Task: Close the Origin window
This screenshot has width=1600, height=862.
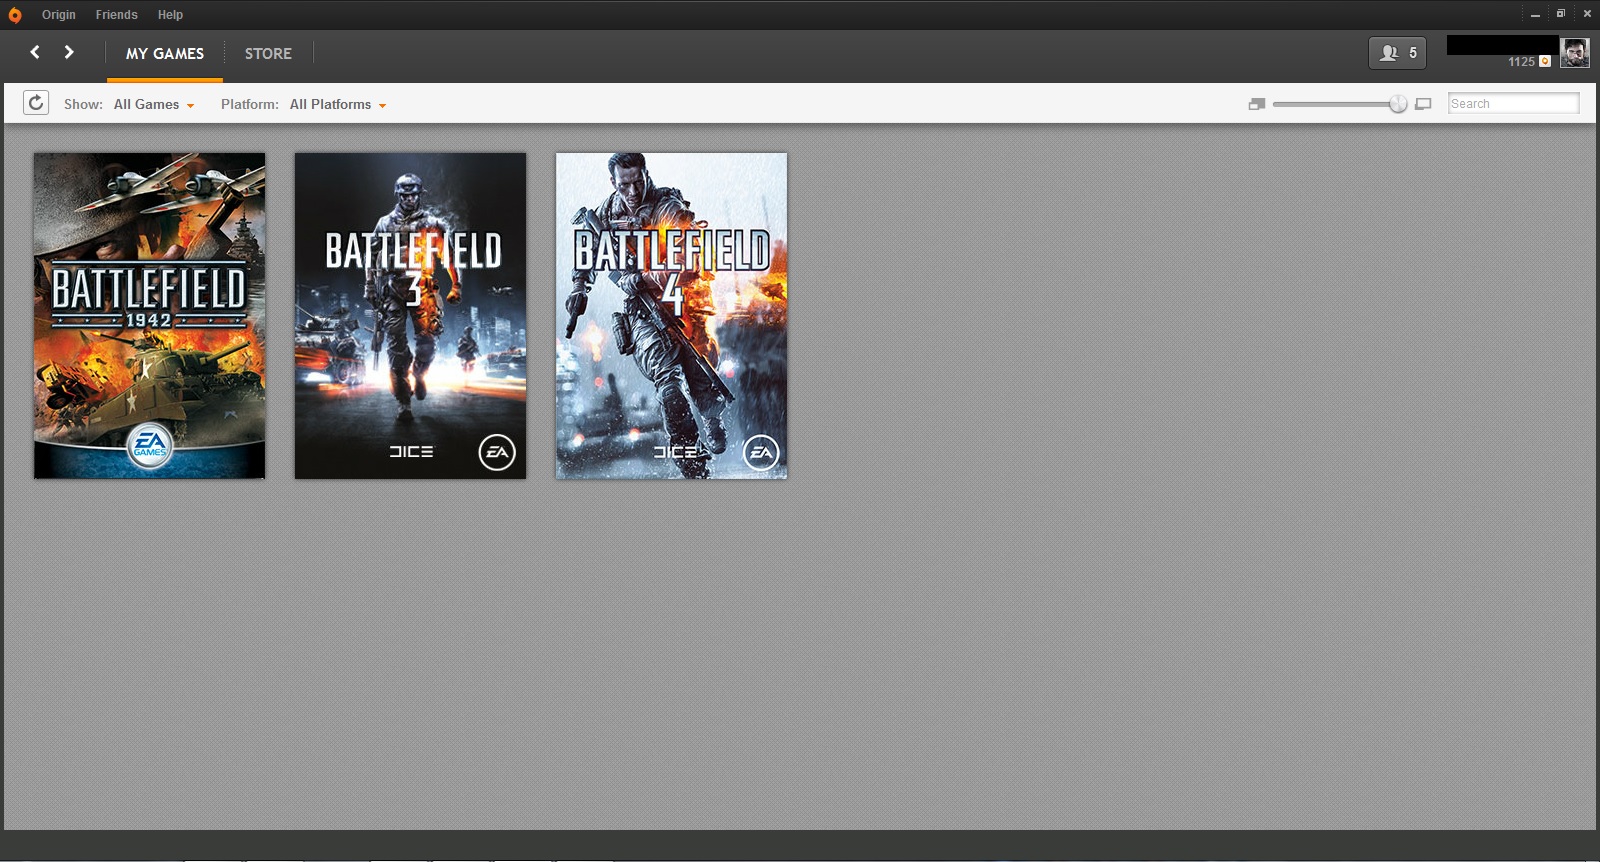Action: (1587, 14)
